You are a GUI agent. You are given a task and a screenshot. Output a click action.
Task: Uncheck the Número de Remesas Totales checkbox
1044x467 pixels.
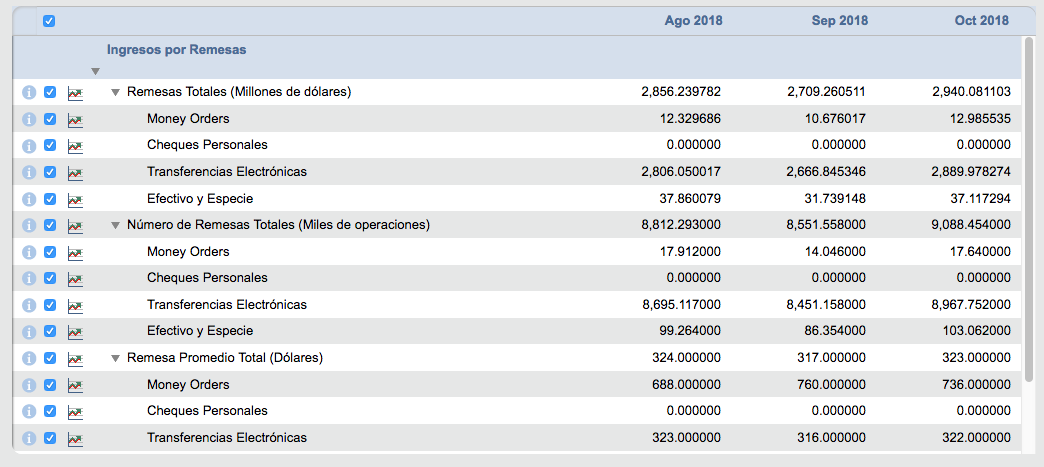(50, 225)
